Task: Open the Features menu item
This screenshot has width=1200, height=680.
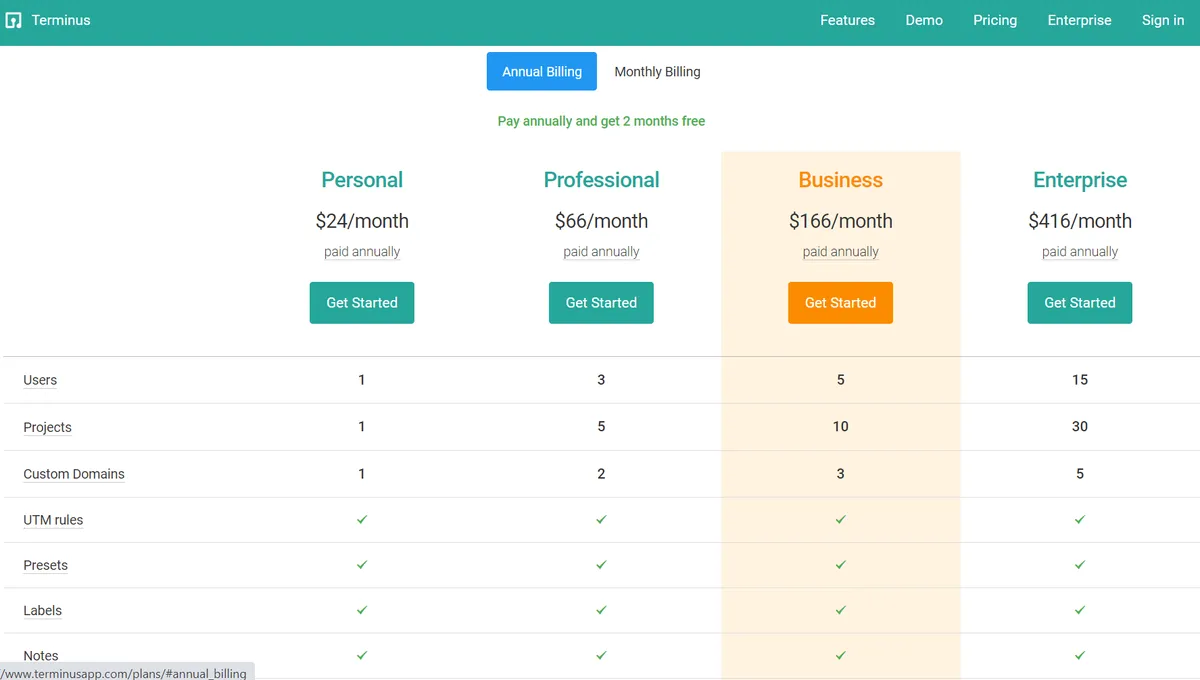Action: click(847, 20)
